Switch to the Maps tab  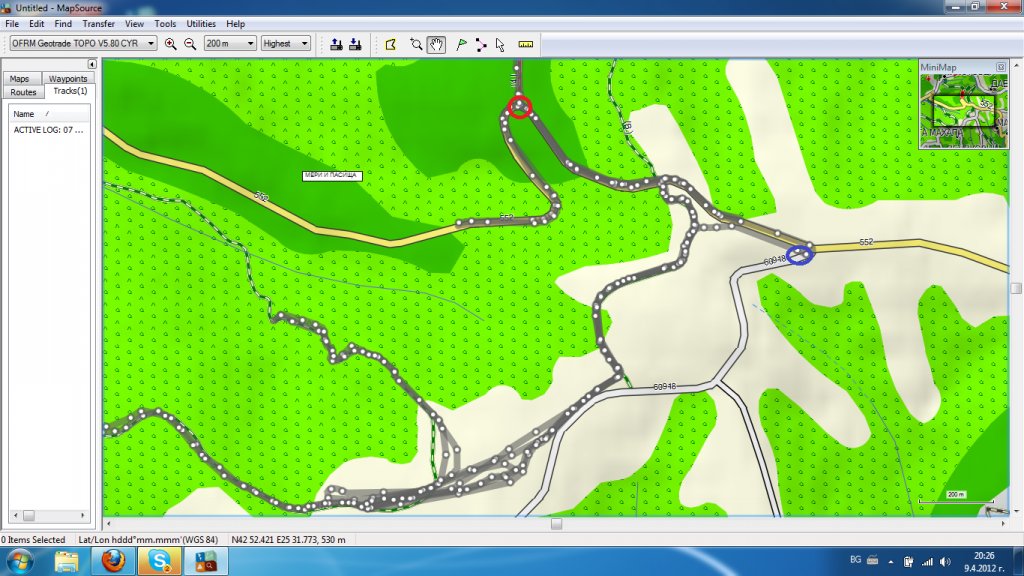click(20, 78)
